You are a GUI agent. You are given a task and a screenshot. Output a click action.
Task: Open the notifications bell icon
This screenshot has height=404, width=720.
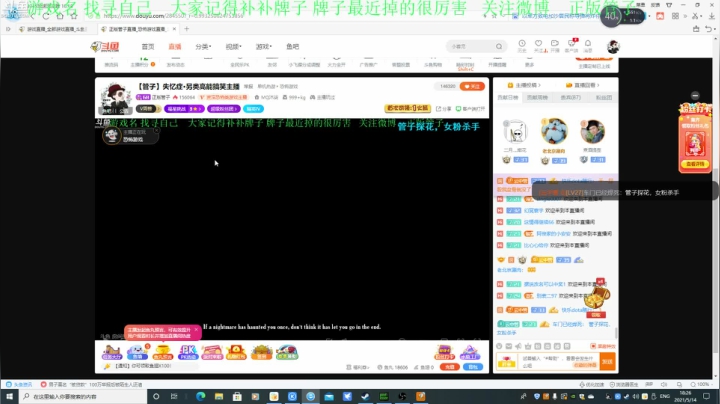588,45
